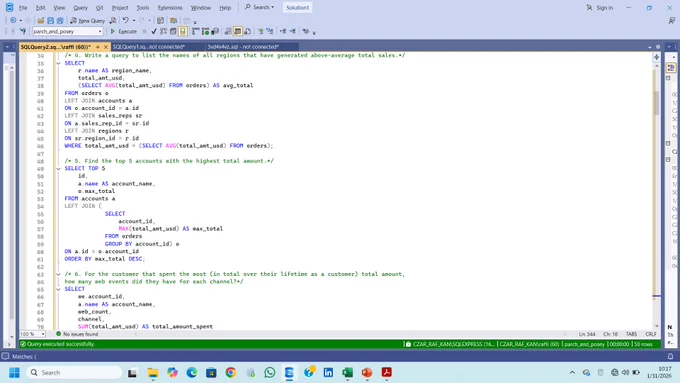The height and width of the screenshot is (383, 680).
Task: Open the undo history dropdown arrow
Action: (134, 20)
